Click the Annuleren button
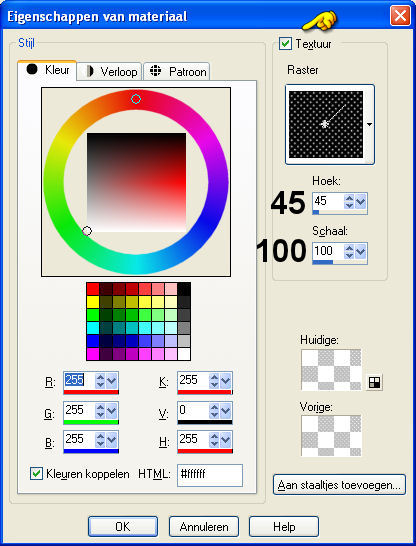This screenshot has width=416, height=546. (204, 526)
